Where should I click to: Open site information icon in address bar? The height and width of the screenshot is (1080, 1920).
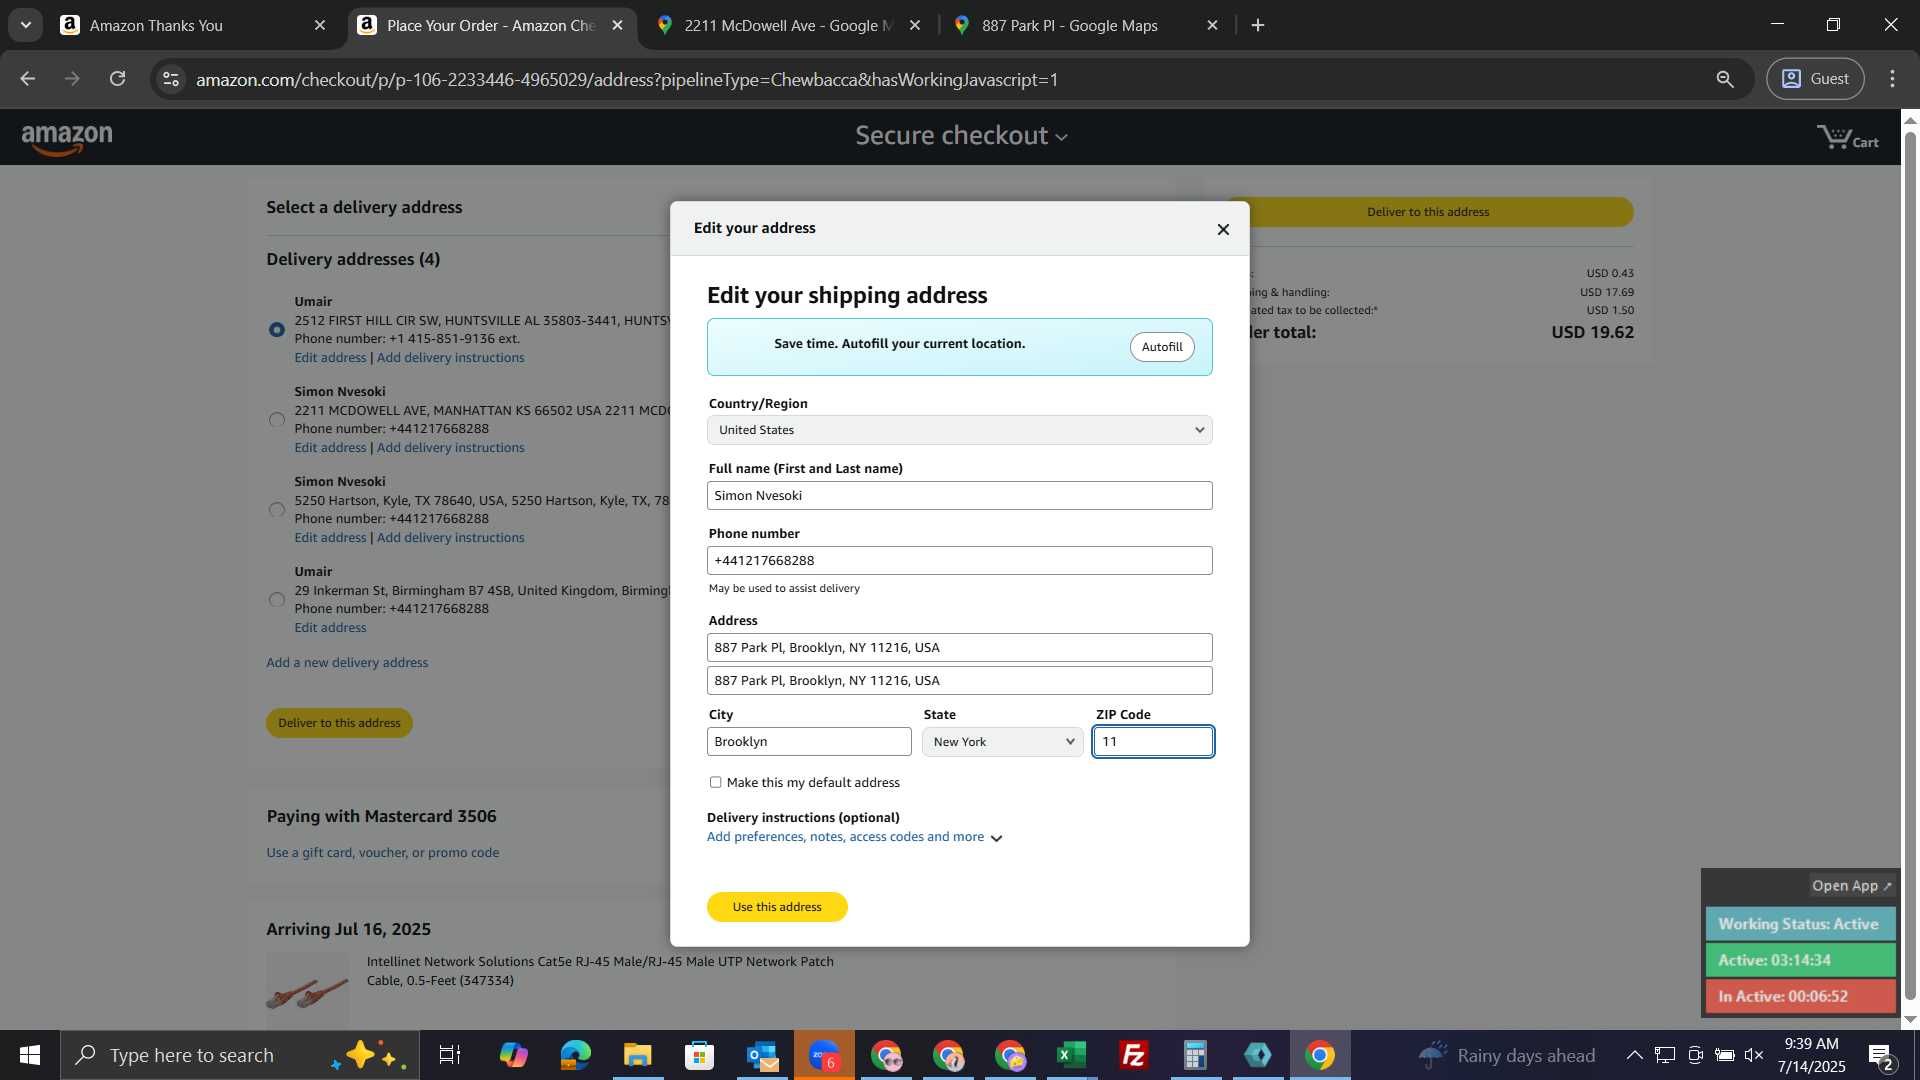(x=171, y=79)
